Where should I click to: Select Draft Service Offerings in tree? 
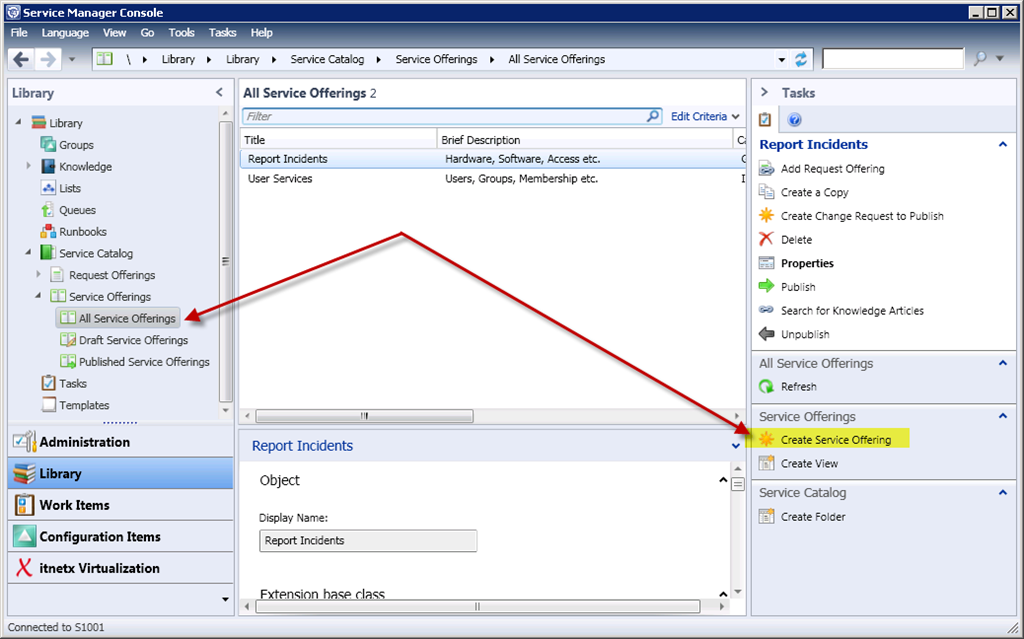(x=133, y=340)
